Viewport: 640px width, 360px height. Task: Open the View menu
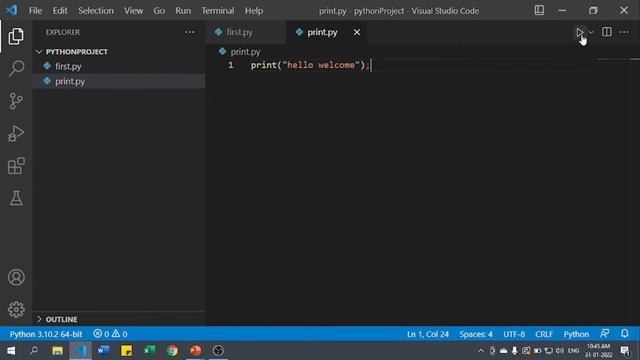(133, 11)
